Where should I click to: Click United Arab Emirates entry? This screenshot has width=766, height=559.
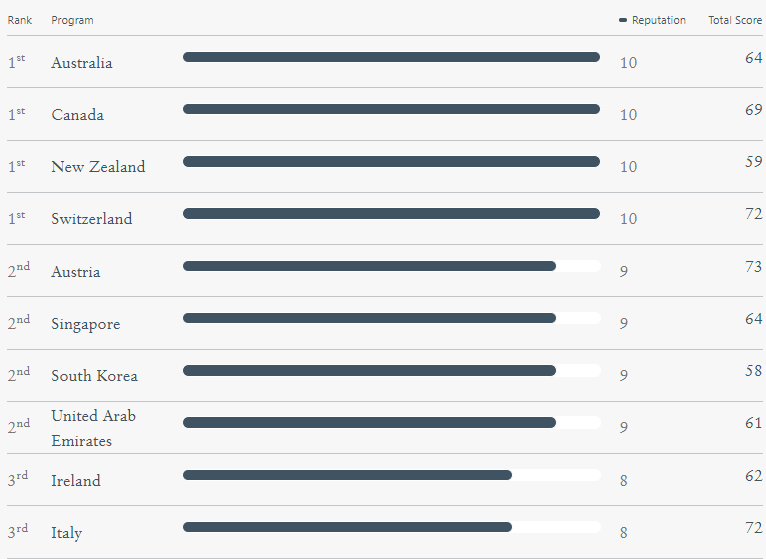click(x=93, y=428)
